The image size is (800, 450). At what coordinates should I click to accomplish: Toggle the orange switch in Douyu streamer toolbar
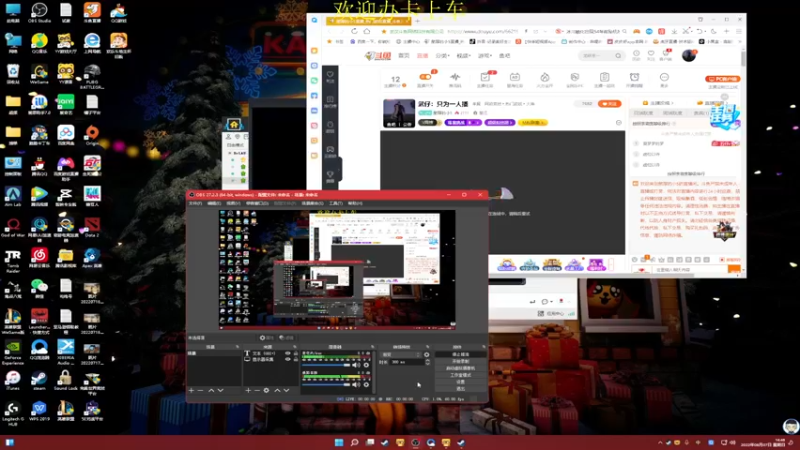click(x=424, y=77)
